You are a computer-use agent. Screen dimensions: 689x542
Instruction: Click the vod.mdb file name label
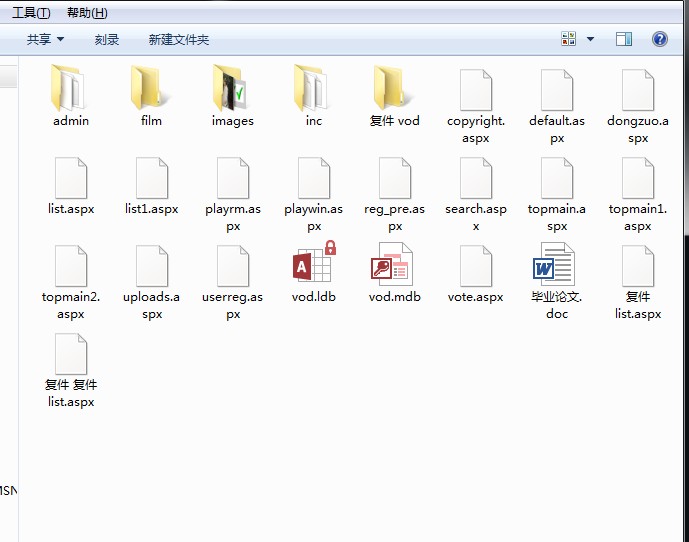tap(395, 297)
